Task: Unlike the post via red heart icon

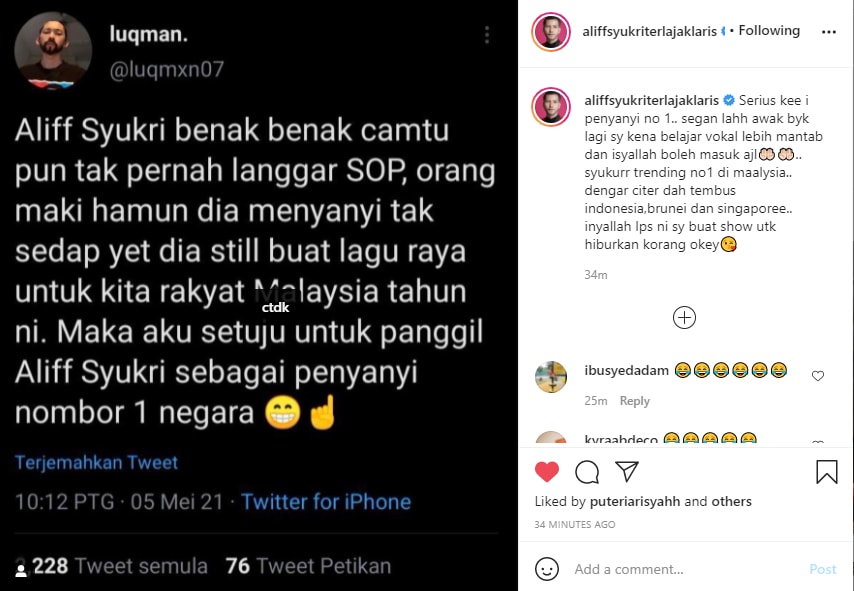Action: [x=547, y=472]
